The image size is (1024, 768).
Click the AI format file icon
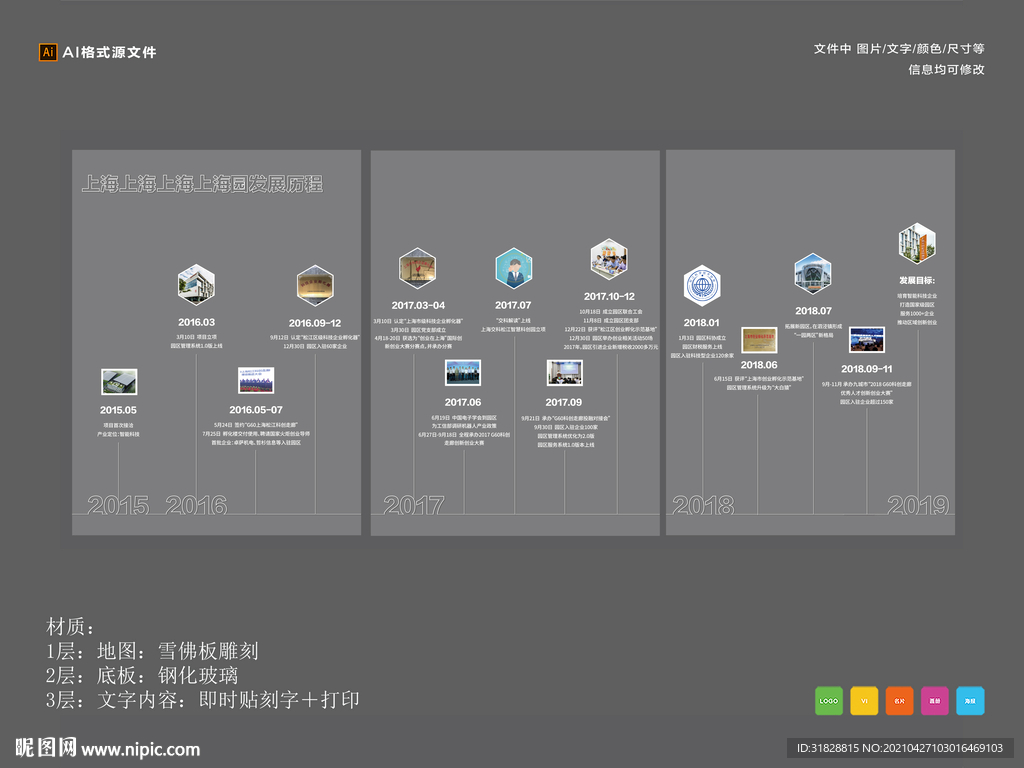pos(47,50)
